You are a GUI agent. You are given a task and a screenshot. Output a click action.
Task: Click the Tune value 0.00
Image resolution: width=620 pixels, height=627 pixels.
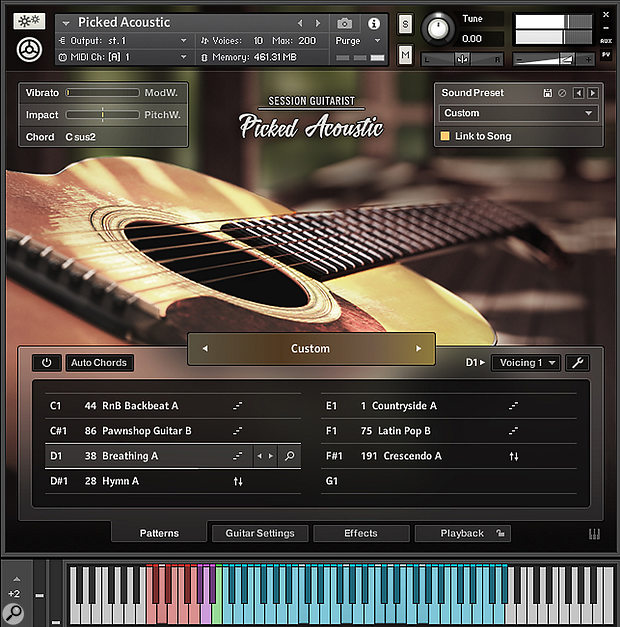472,39
